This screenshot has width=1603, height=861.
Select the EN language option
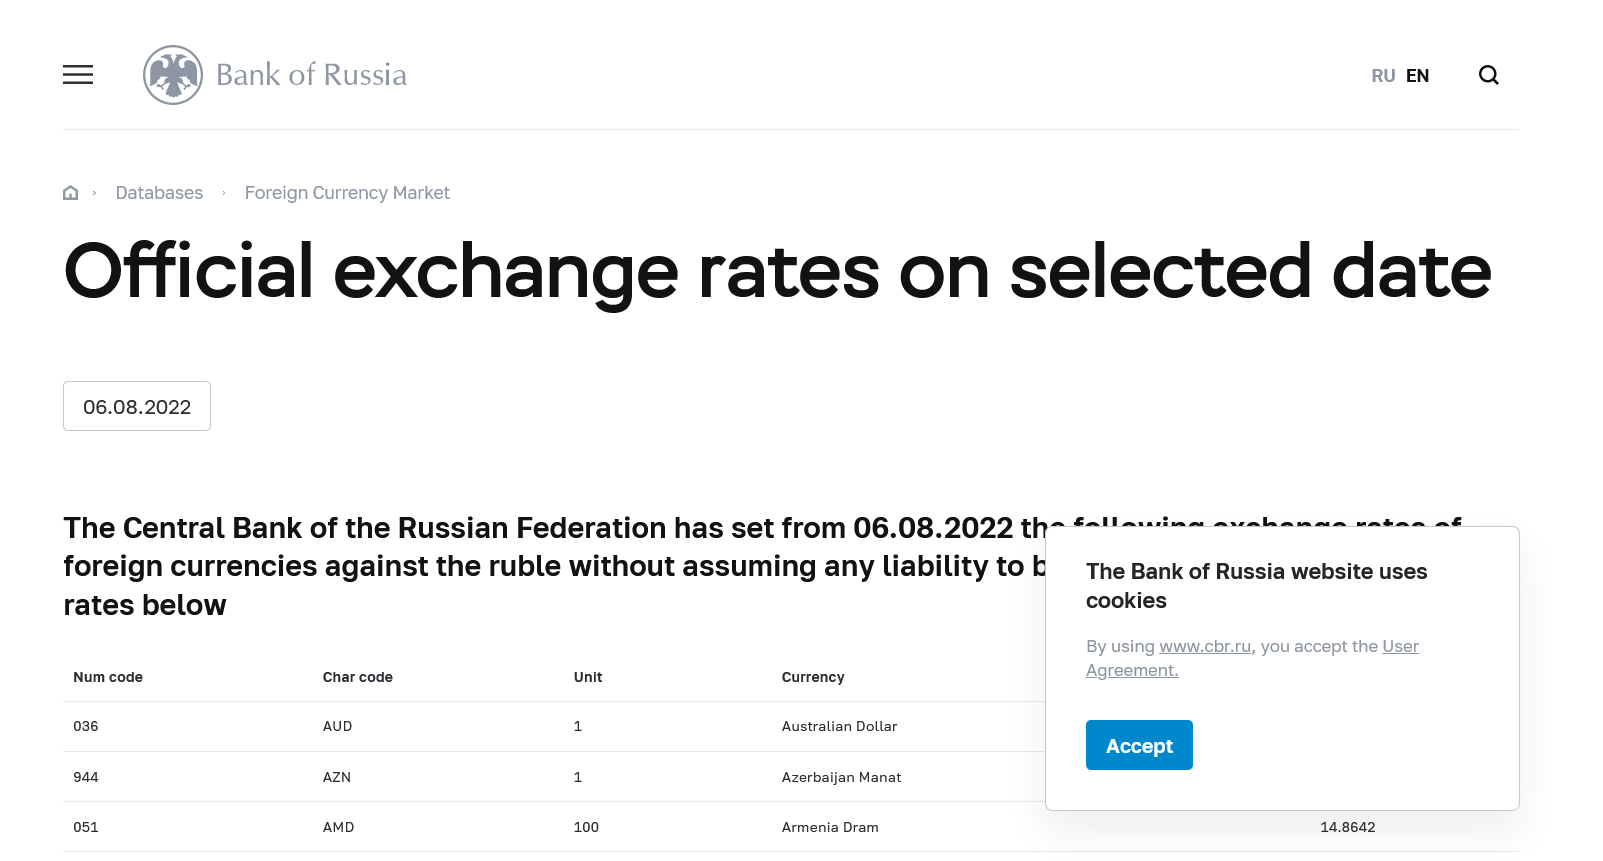click(1417, 76)
